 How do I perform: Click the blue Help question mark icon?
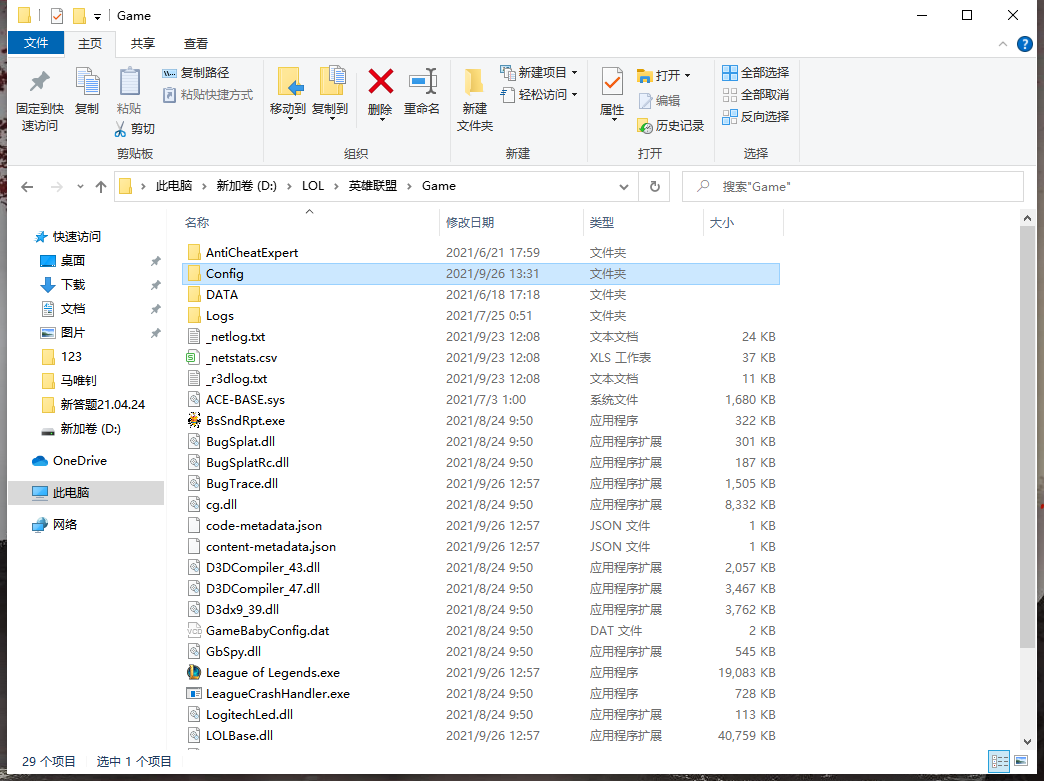(1025, 44)
